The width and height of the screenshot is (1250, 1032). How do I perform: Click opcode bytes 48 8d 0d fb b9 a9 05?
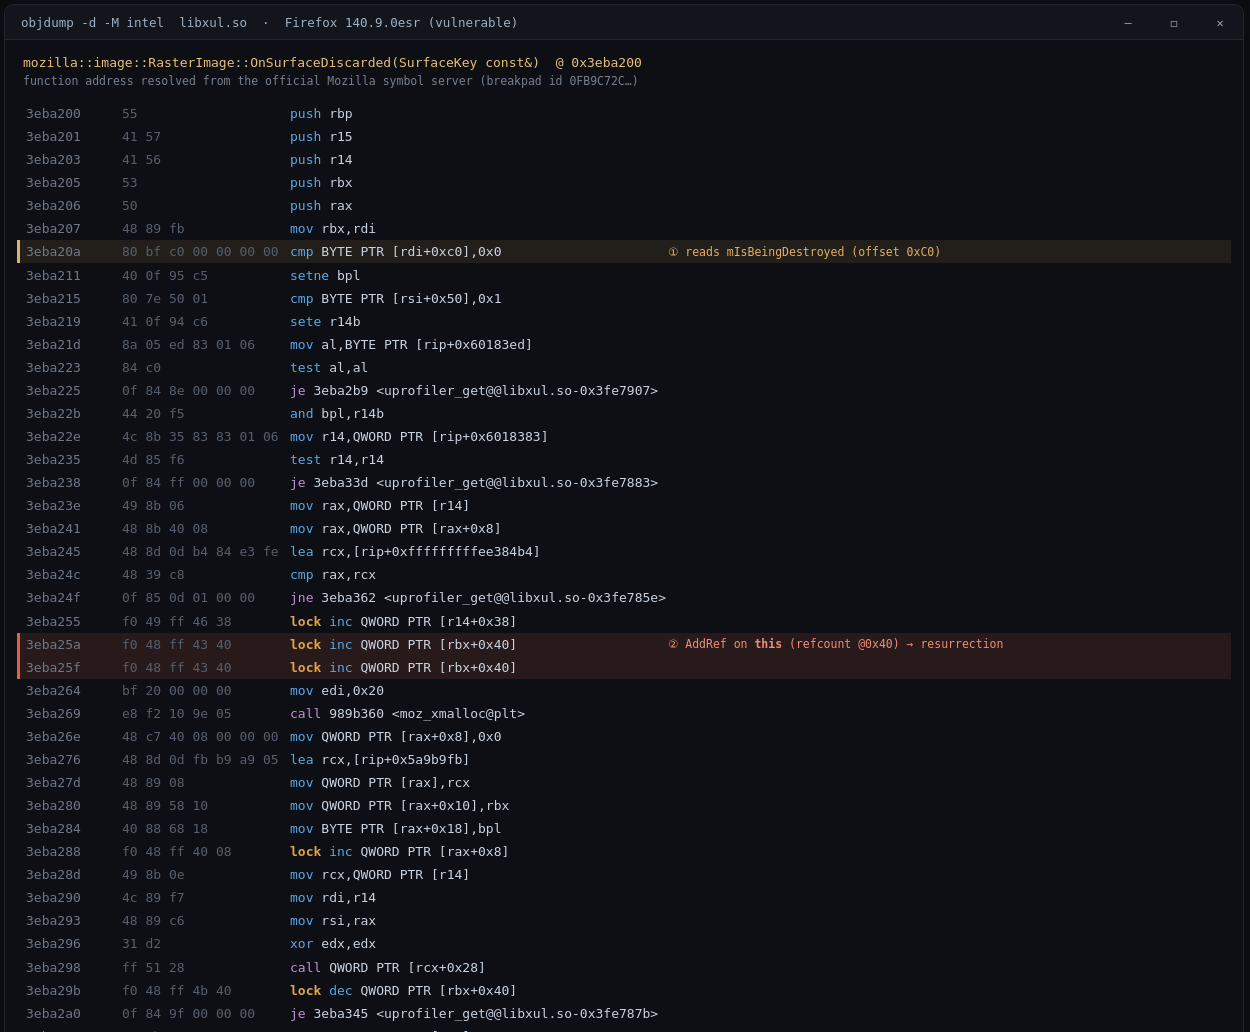tap(200, 759)
